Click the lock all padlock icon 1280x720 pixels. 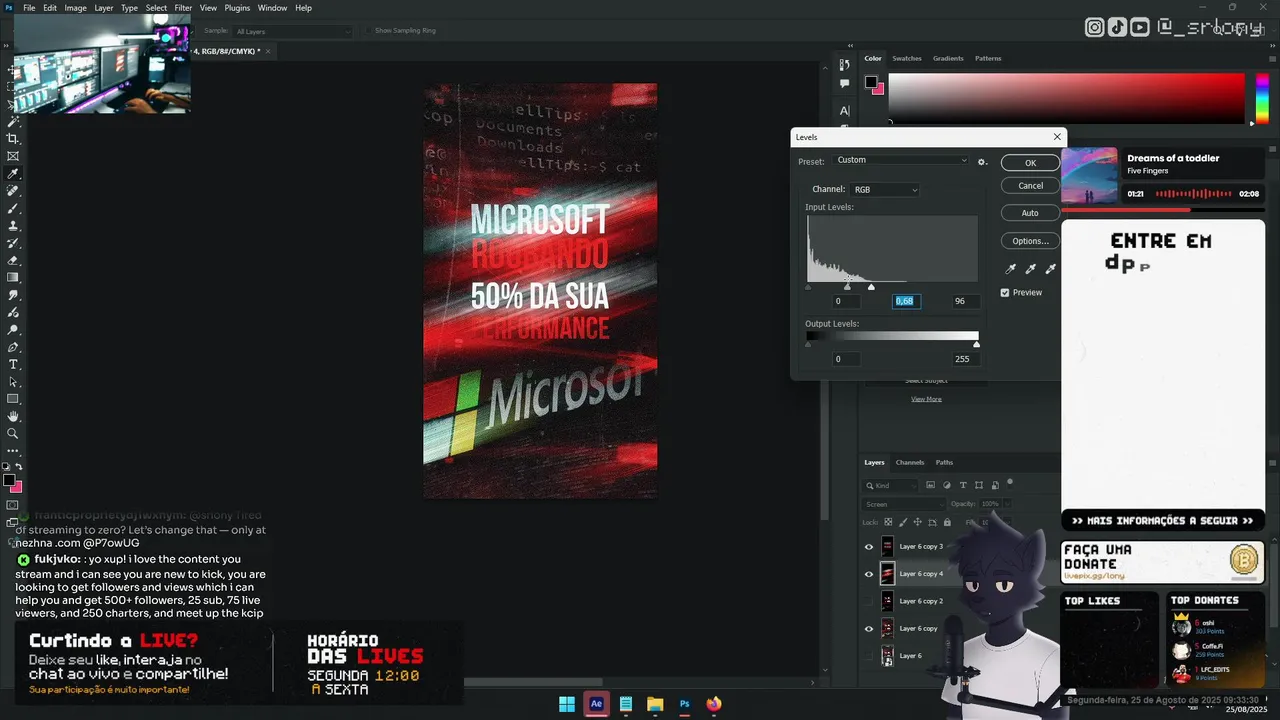point(946,522)
